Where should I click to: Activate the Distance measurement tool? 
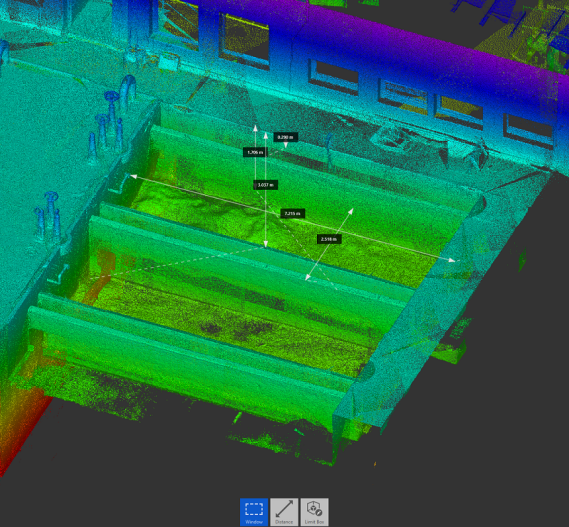[284, 512]
